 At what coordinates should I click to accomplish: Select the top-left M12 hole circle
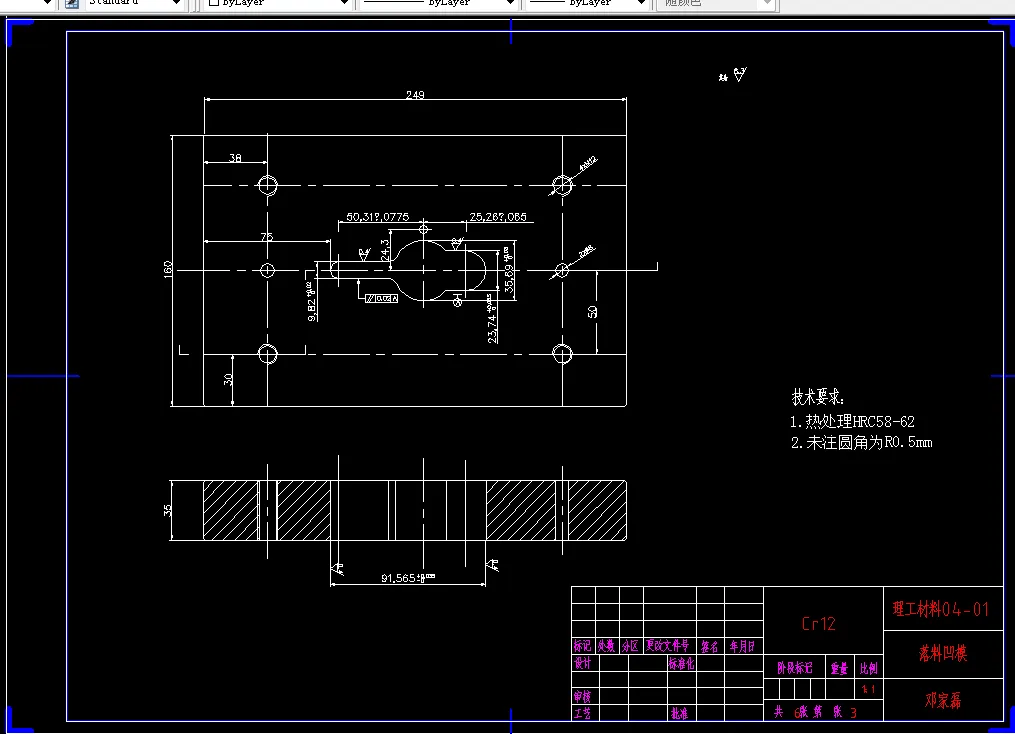(x=267, y=185)
